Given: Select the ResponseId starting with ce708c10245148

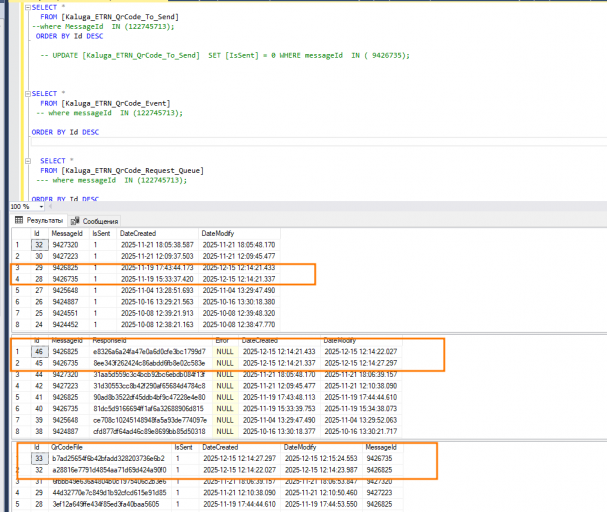Looking at the screenshot, I should point(149,420).
